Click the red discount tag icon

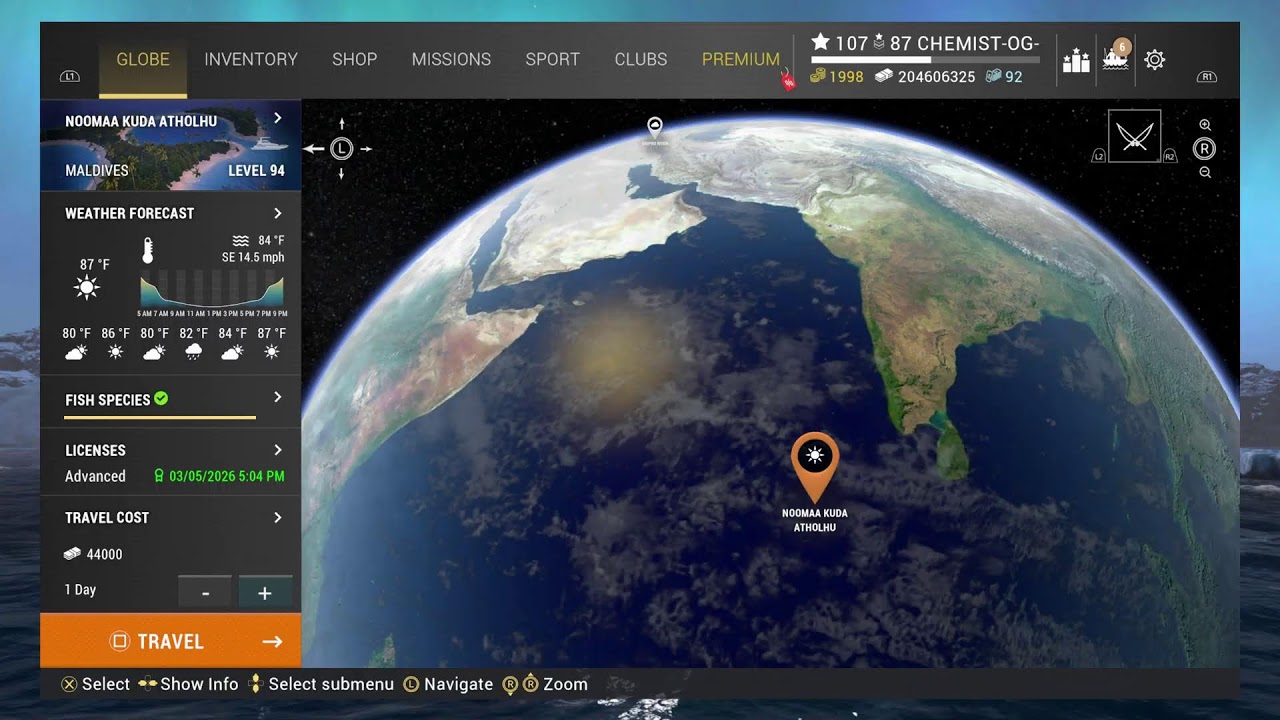tap(788, 81)
